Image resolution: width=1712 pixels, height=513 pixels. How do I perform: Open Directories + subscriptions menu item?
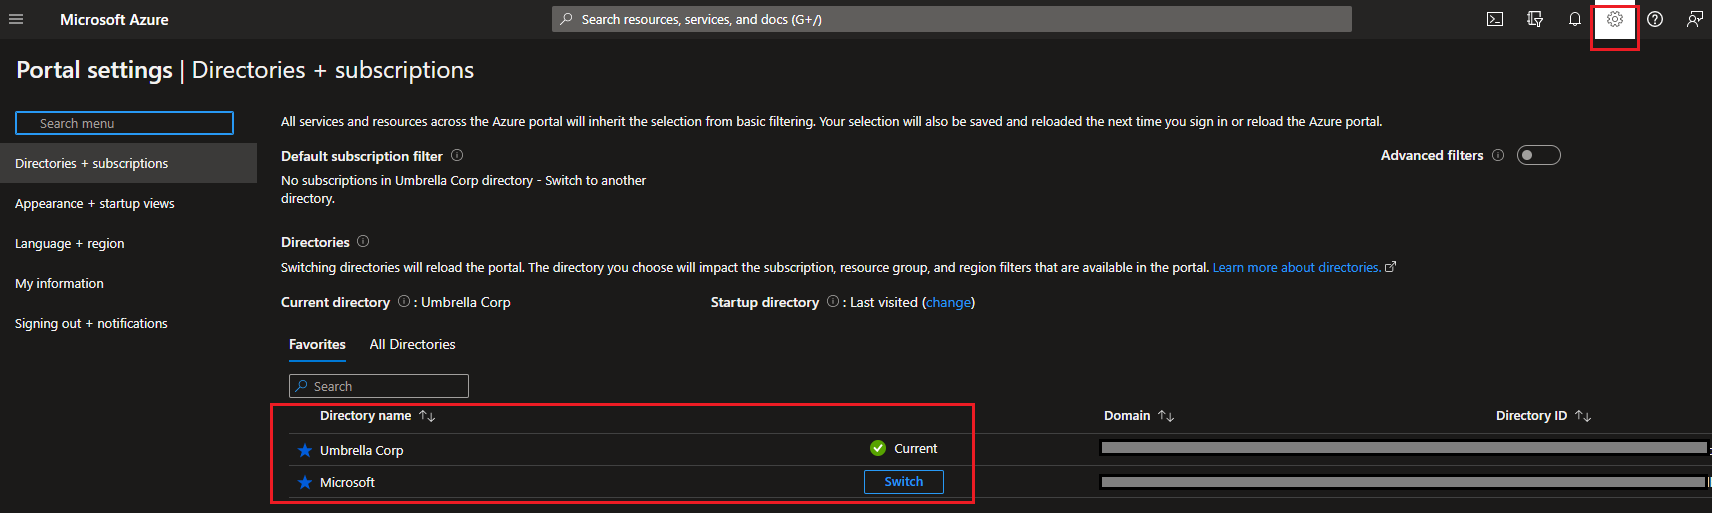128,163
